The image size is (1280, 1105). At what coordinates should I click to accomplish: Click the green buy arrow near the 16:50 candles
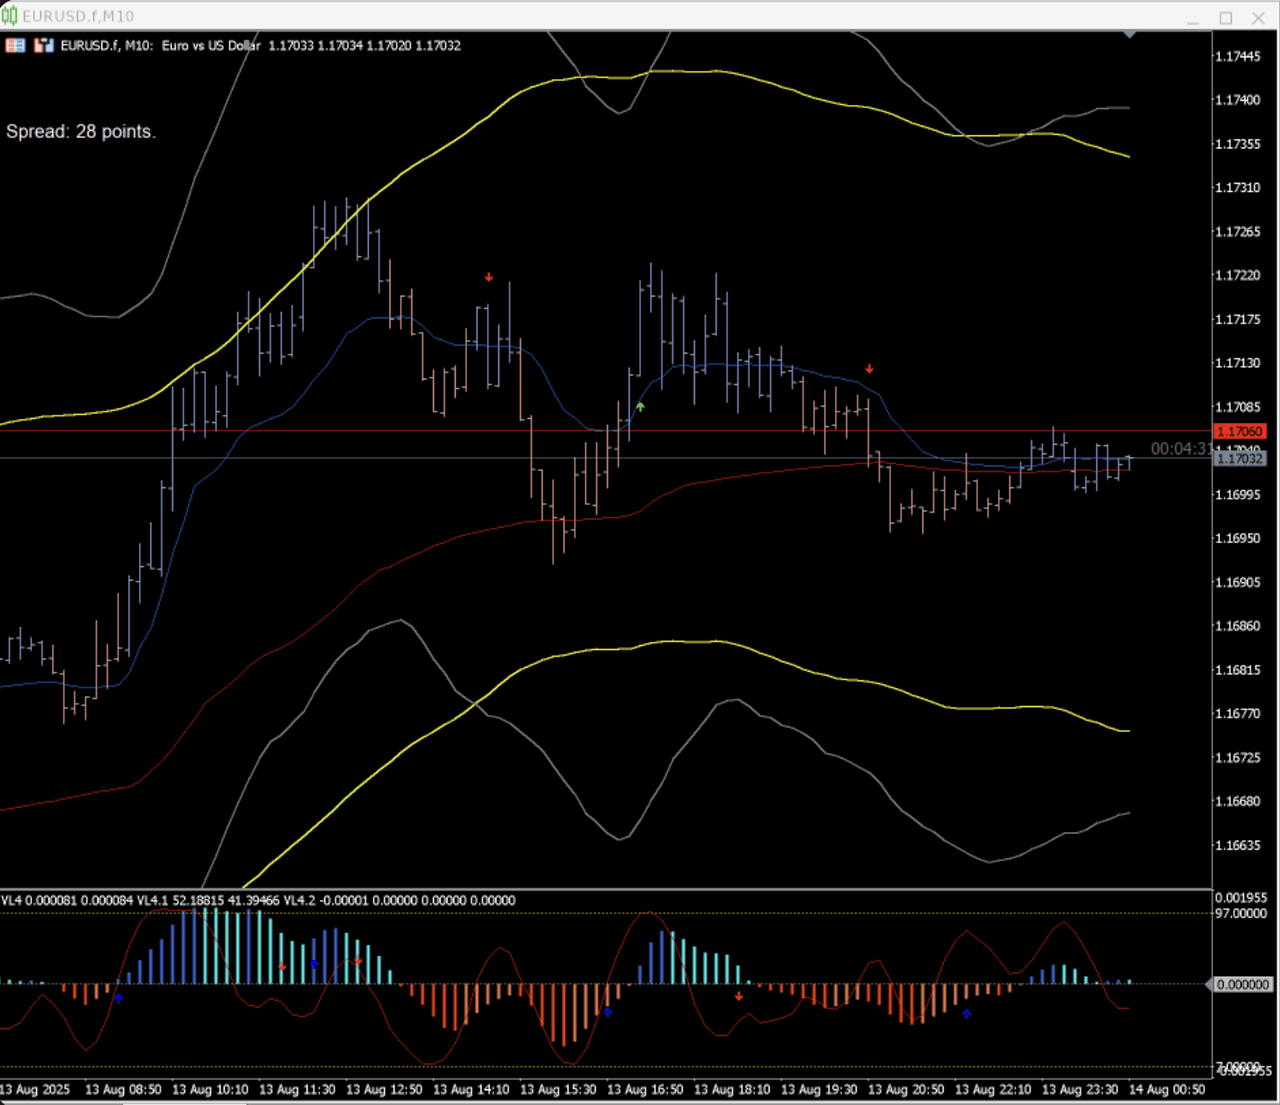[x=640, y=406]
